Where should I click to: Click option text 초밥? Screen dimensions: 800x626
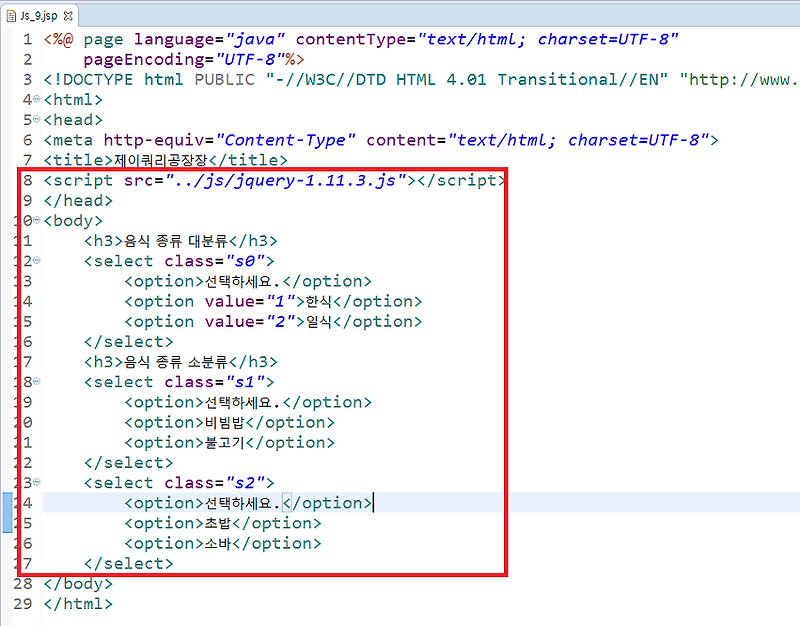(x=218, y=523)
